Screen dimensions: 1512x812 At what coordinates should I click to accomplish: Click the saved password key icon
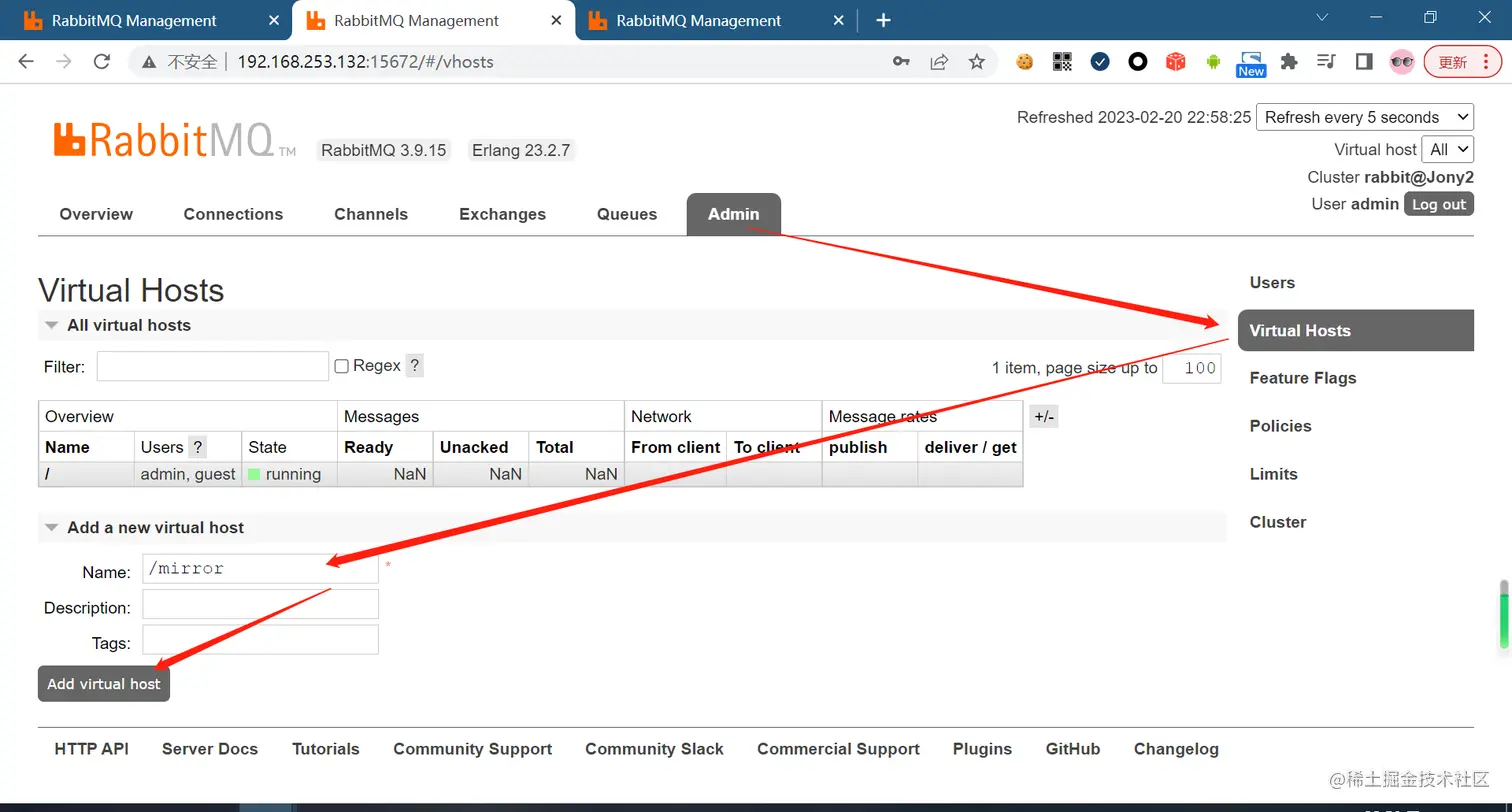tap(901, 61)
